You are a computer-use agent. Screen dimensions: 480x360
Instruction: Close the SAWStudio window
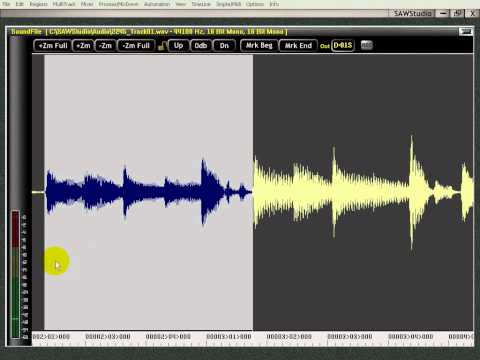pyautogui.click(x=472, y=13)
